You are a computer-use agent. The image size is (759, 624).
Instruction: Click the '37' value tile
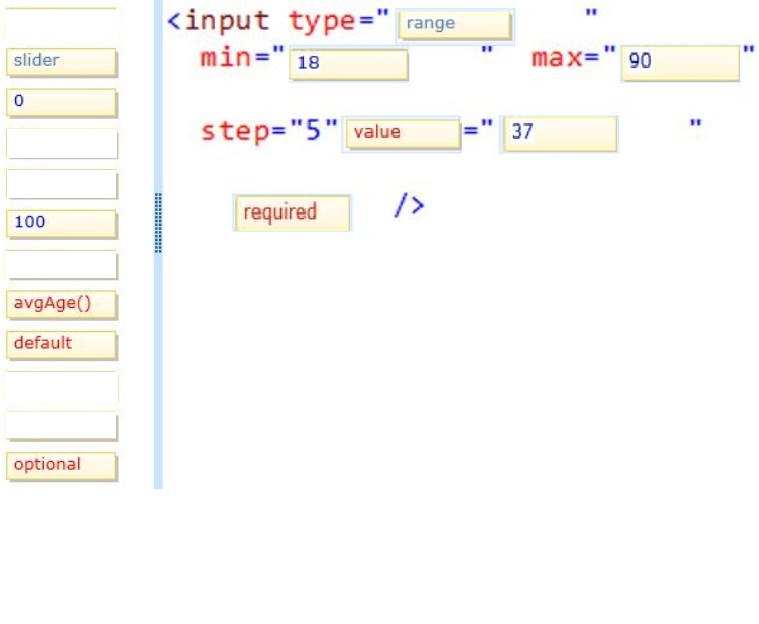point(560,134)
